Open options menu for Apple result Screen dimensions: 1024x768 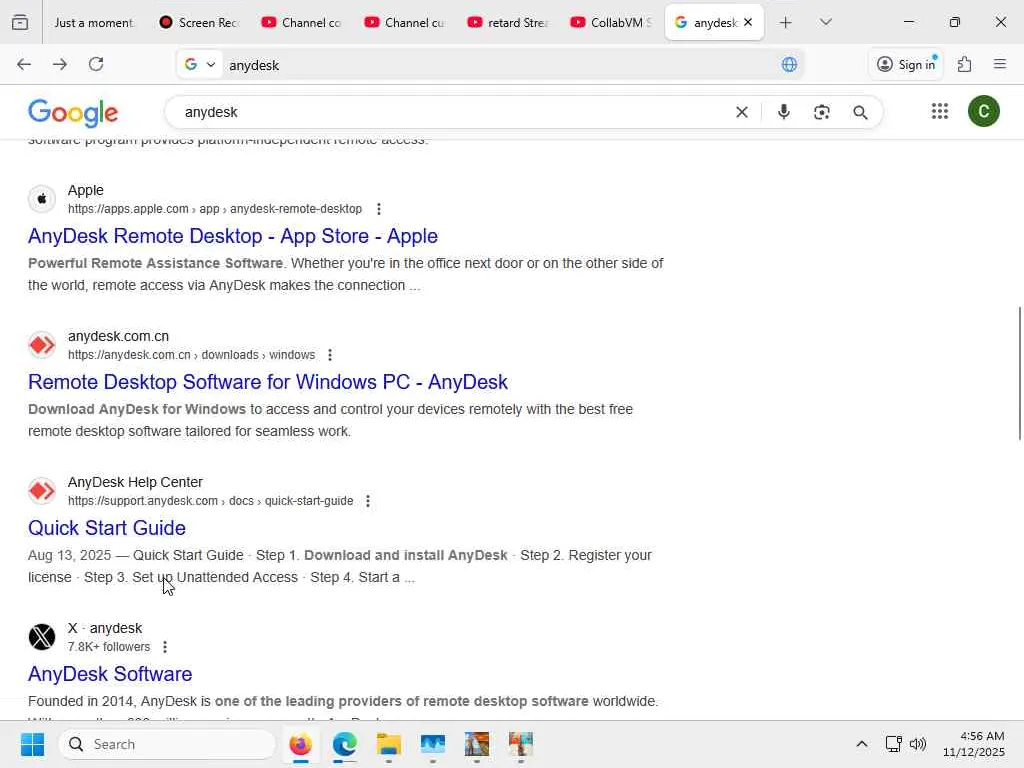379,209
